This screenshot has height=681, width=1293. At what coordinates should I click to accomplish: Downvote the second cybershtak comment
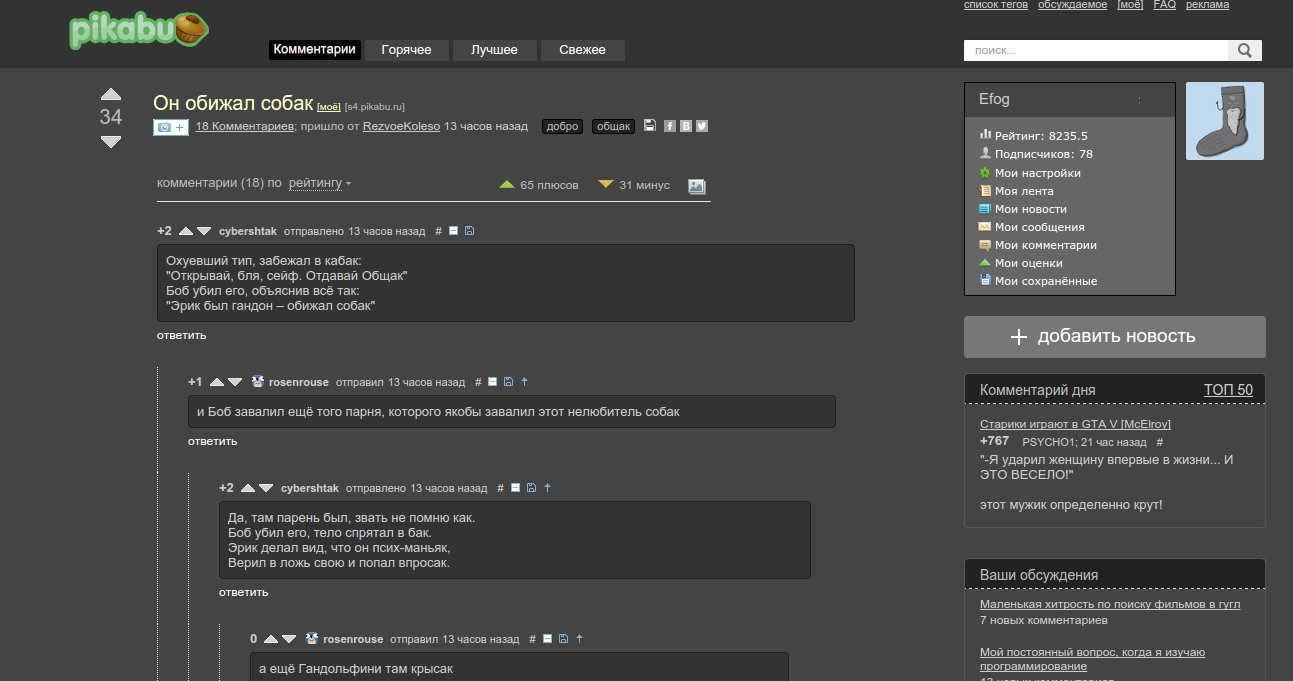(266, 488)
